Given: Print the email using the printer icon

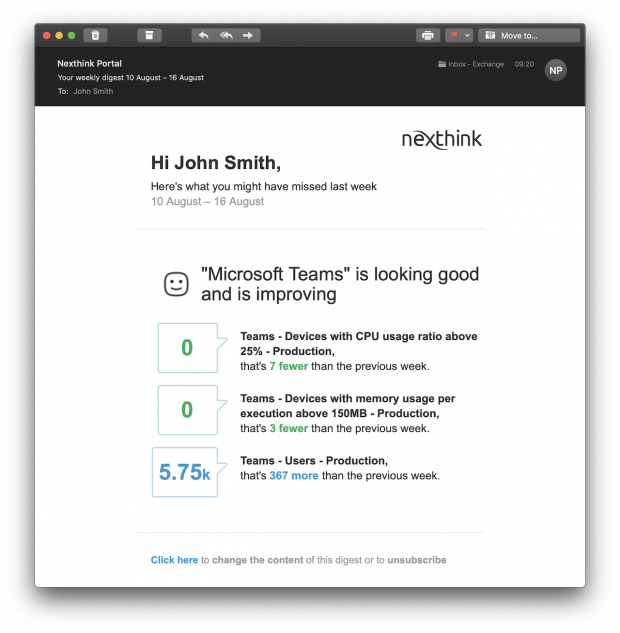Looking at the screenshot, I should [x=428, y=35].
